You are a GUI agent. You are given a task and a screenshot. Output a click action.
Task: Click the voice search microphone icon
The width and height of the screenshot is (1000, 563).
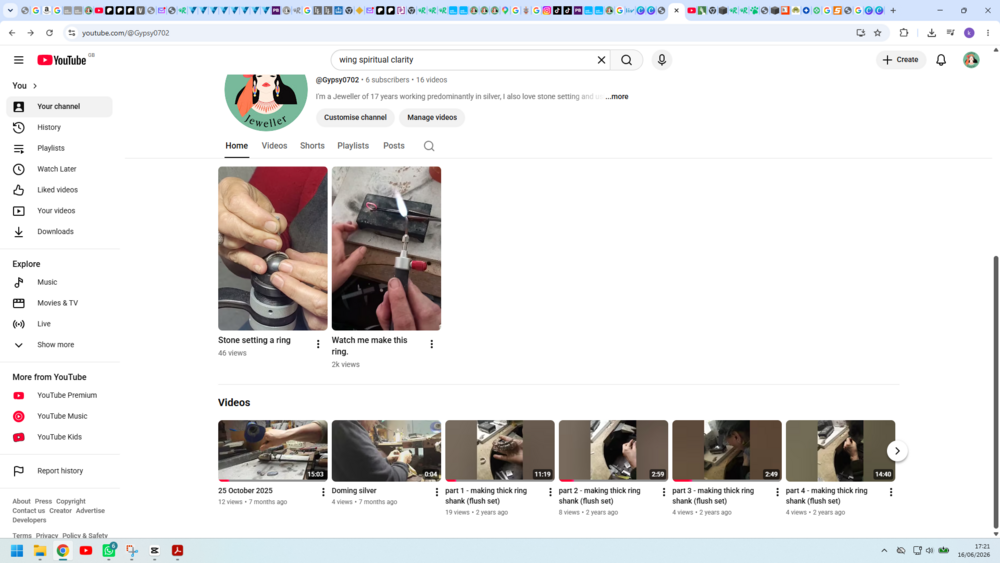(x=661, y=60)
